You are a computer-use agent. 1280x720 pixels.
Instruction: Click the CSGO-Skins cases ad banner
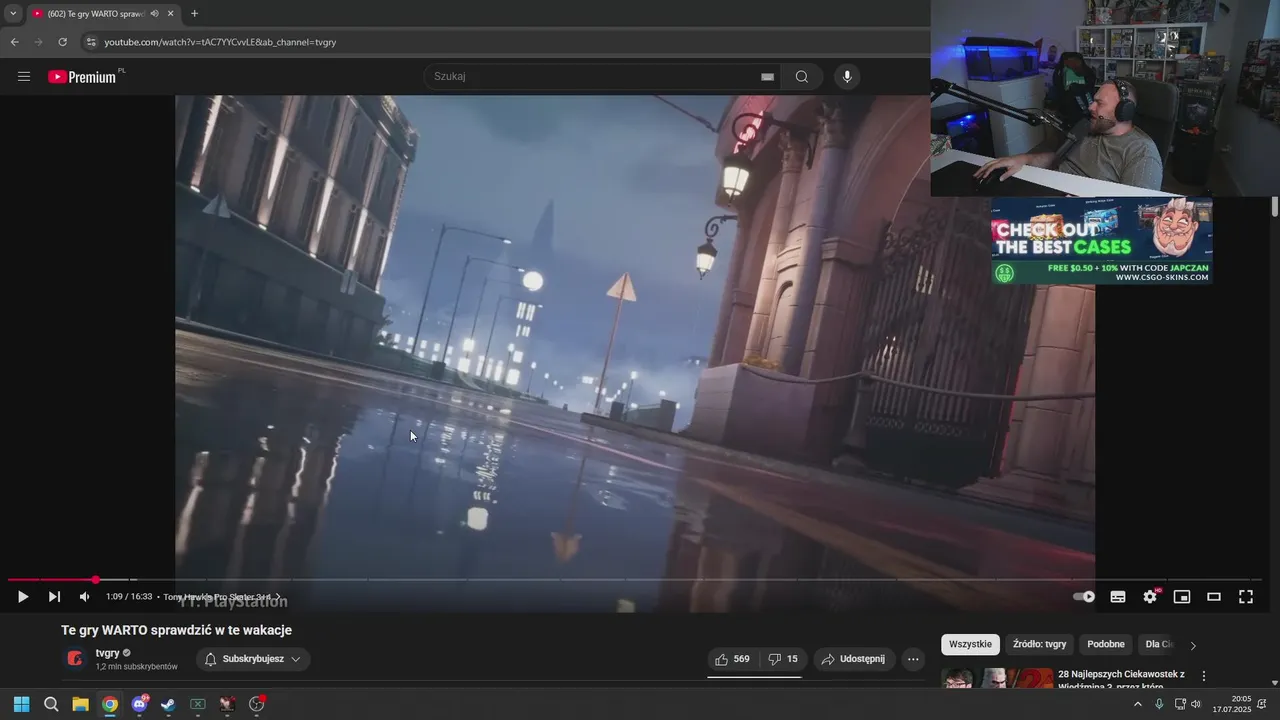[1102, 240]
